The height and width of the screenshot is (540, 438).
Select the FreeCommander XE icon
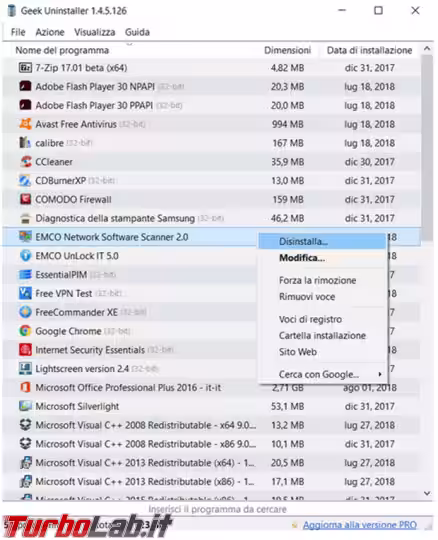(x=25, y=312)
